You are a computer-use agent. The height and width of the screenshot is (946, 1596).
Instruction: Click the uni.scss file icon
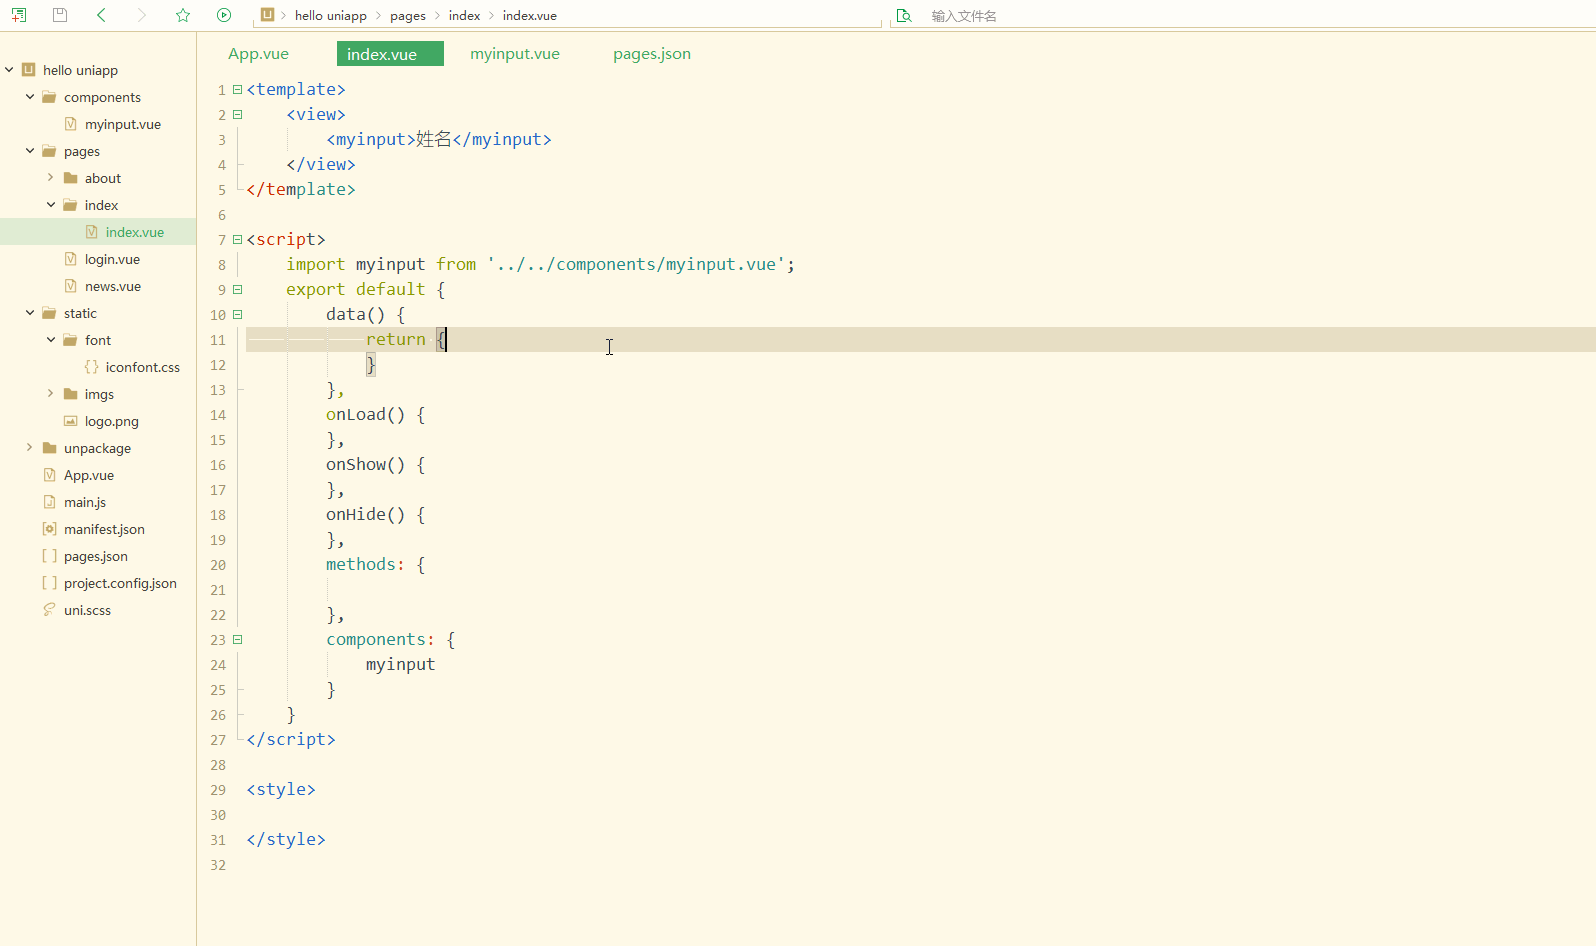(49, 610)
